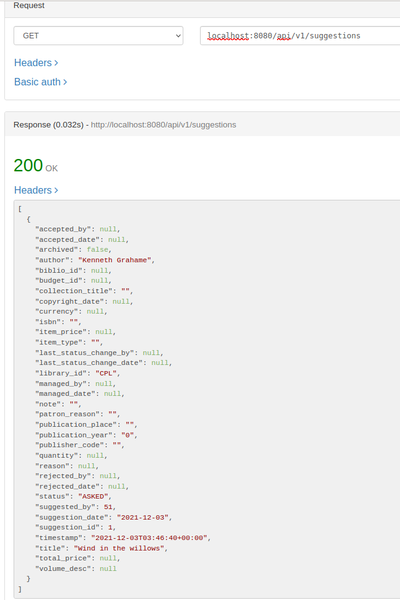Open the response URL link for suggestions

[163, 125]
